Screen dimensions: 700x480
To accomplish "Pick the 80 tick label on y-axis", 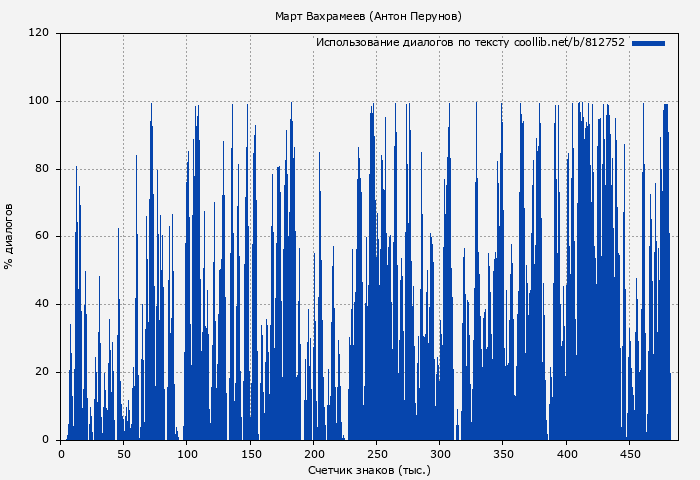I will tap(43, 169).
